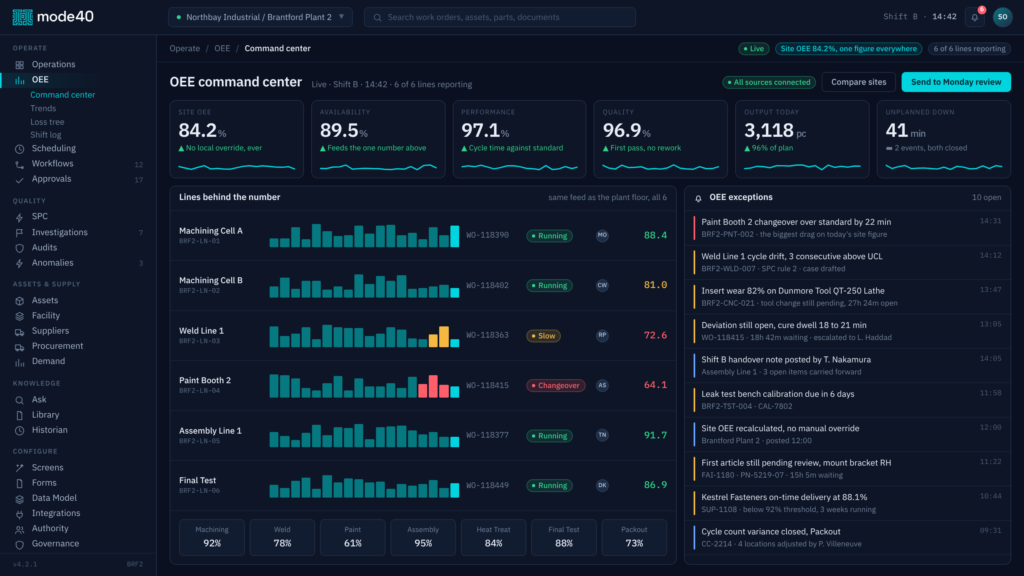Open the Paint Booth 2 changeover exception
Screen dimensions: 1024x576
point(848,228)
